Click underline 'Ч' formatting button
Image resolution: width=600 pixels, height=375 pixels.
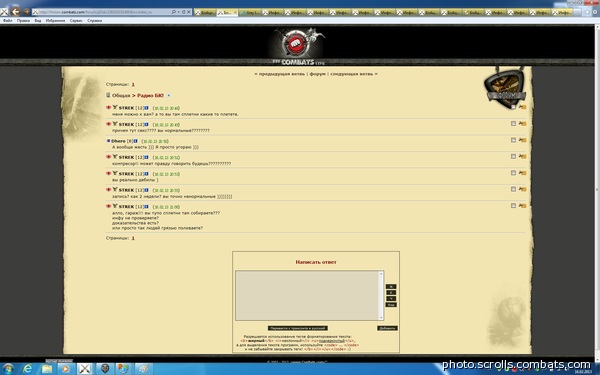coord(391,298)
